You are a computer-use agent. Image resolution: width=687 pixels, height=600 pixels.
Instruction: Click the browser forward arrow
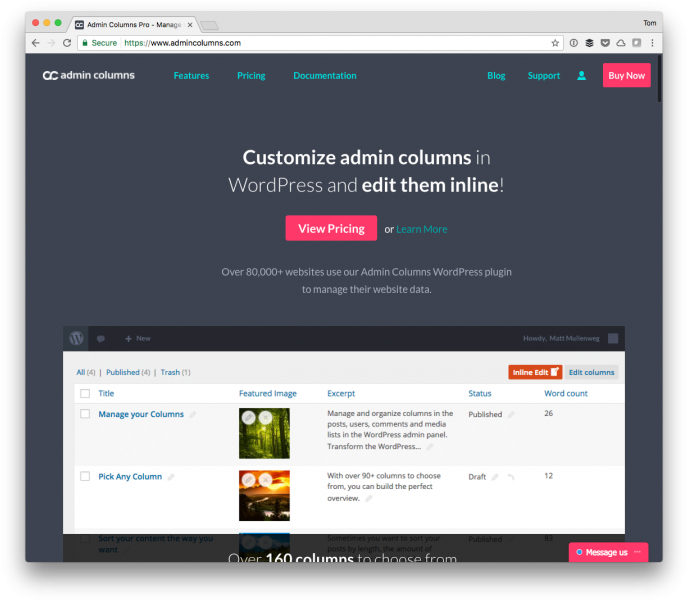click(x=51, y=43)
